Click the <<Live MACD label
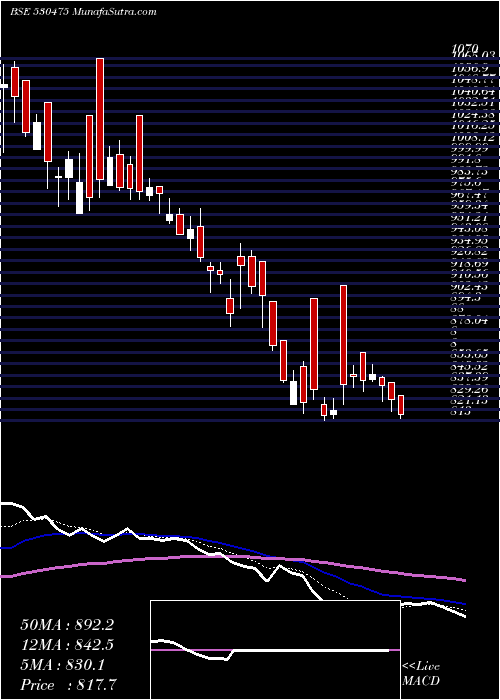Viewport: 500px width, 700px height. 421,674
